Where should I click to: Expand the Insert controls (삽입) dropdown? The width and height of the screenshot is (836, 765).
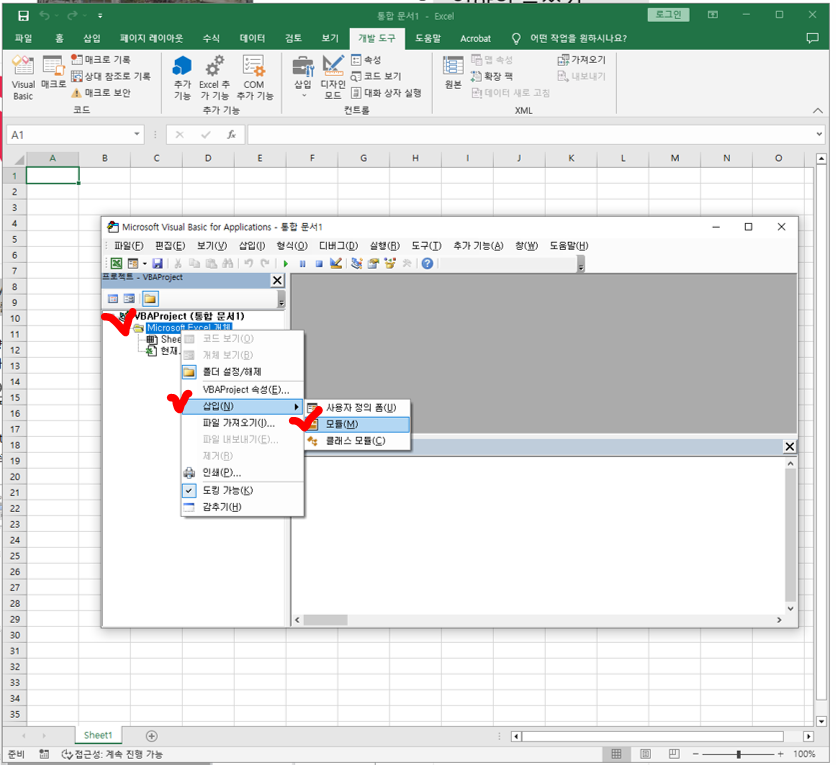point(303,78)
